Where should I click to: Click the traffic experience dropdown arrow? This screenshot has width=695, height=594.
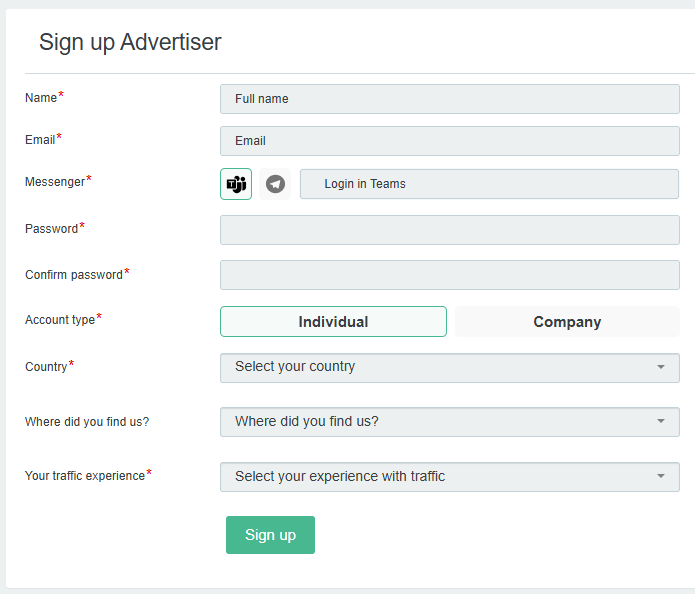tap(661, 477)
